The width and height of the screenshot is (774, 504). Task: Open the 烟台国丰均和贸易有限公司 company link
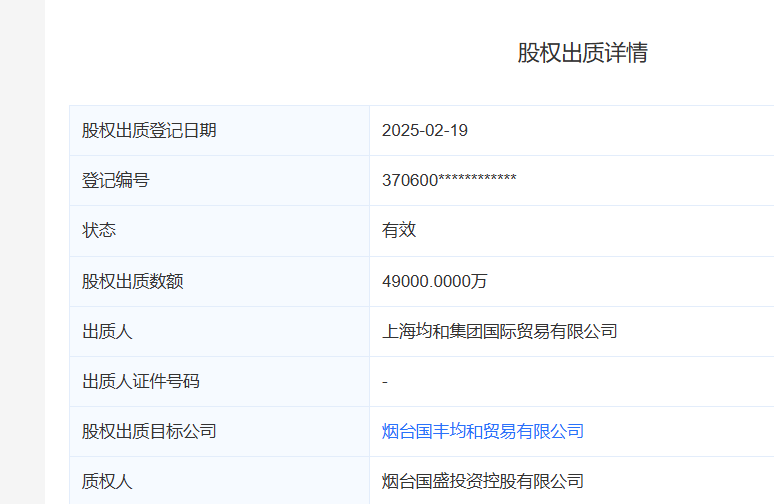(x=482, y=431)
